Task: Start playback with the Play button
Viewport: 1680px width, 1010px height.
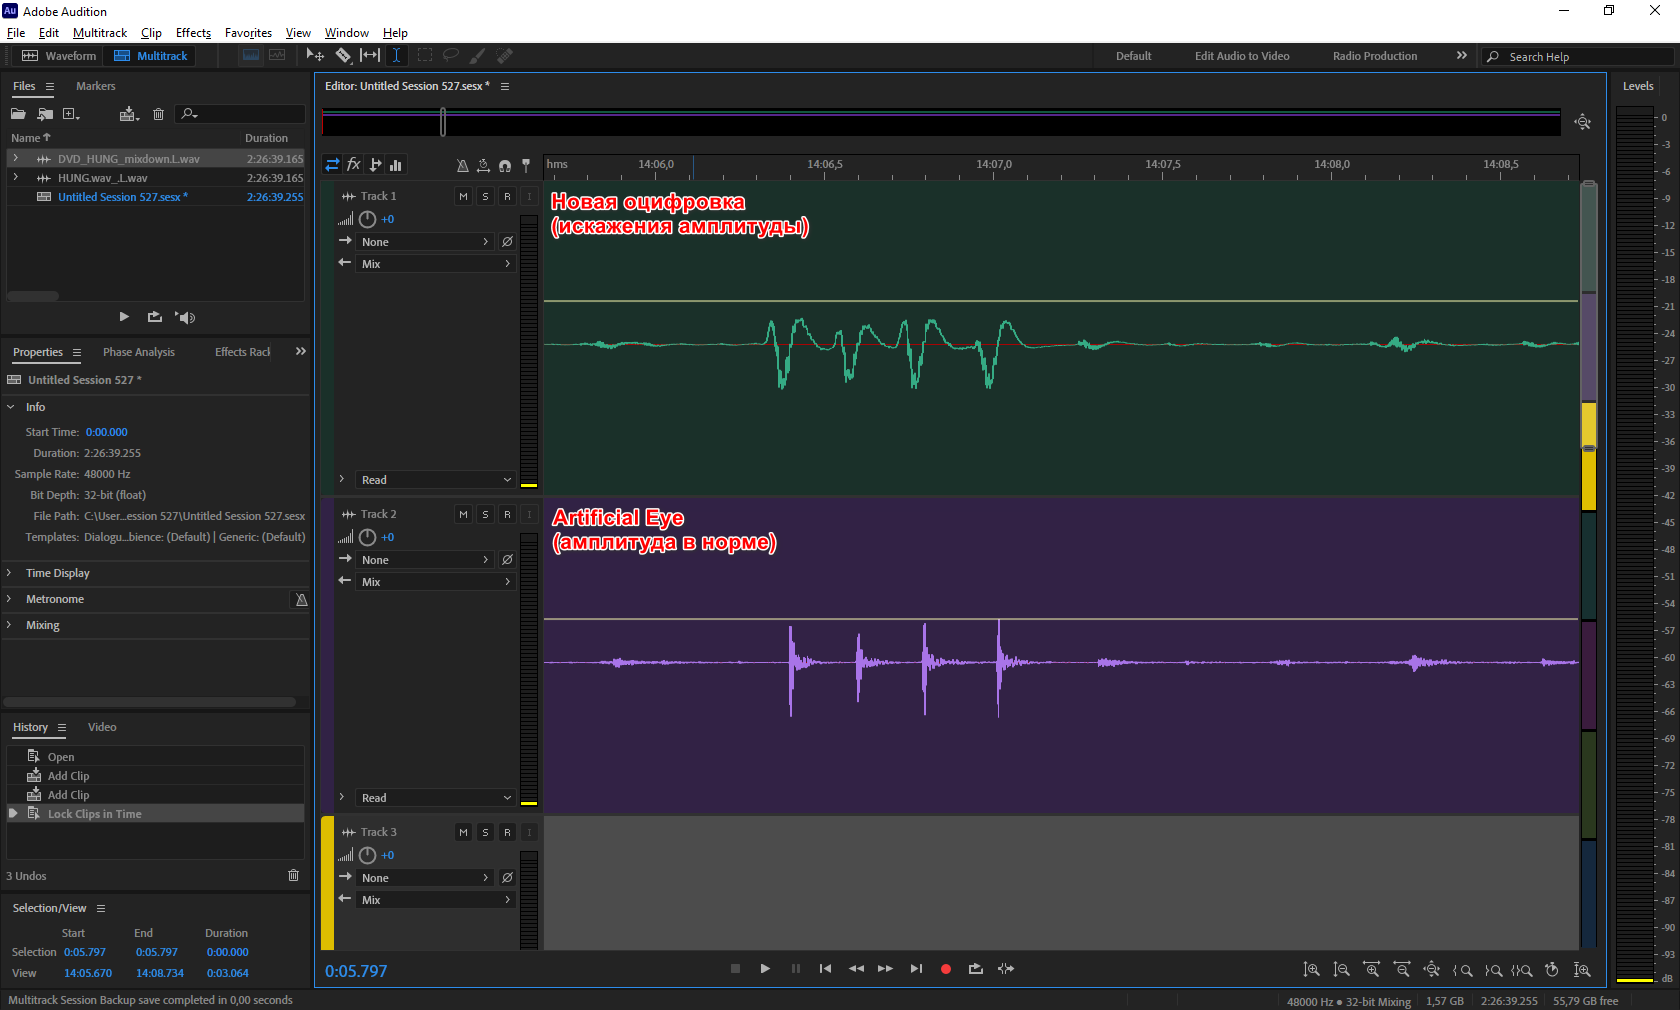Action: pos(765,969)
